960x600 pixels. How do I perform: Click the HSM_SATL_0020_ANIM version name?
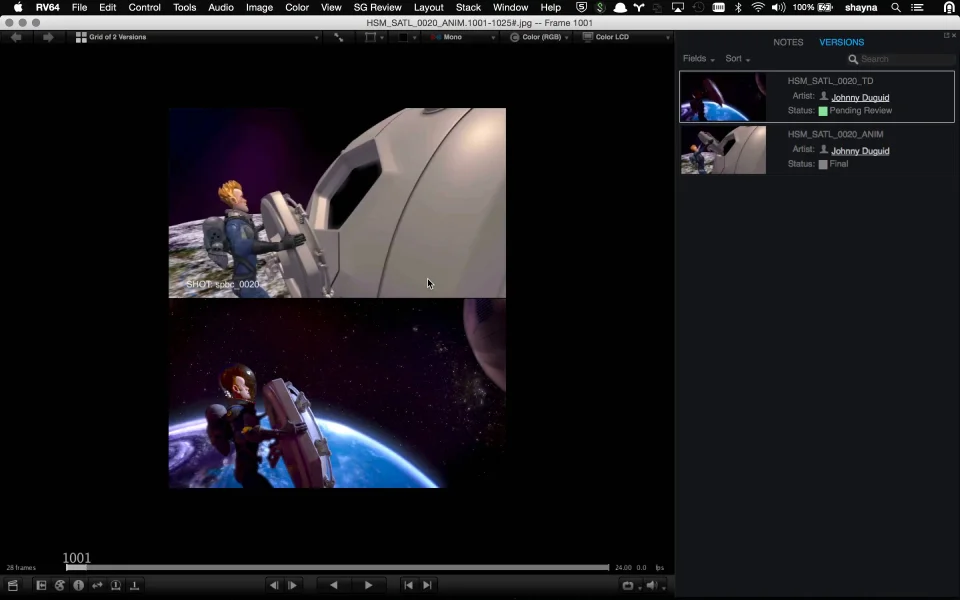coord(835,134)
